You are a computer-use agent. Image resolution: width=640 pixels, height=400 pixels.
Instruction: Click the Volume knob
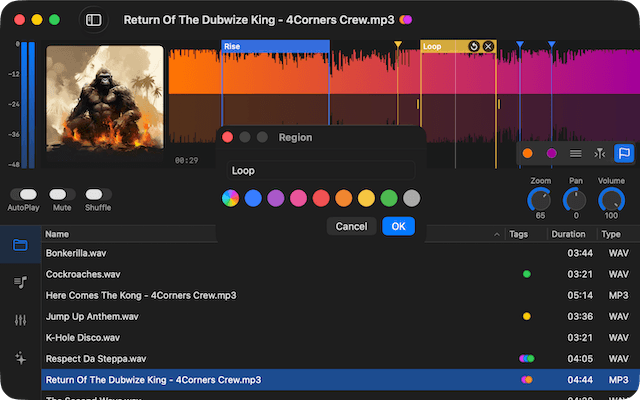(611, 200)
